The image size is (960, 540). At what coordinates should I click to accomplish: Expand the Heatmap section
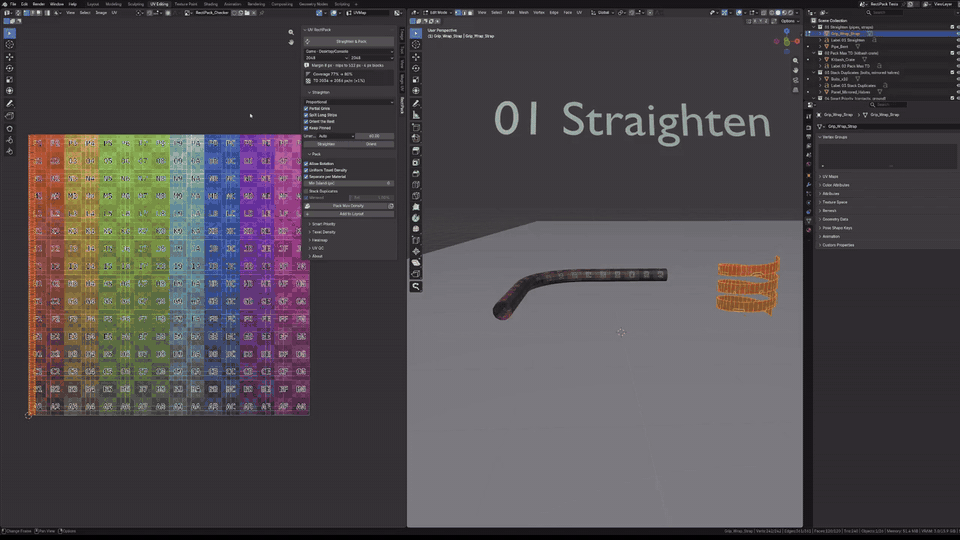[x=318, y=240]
